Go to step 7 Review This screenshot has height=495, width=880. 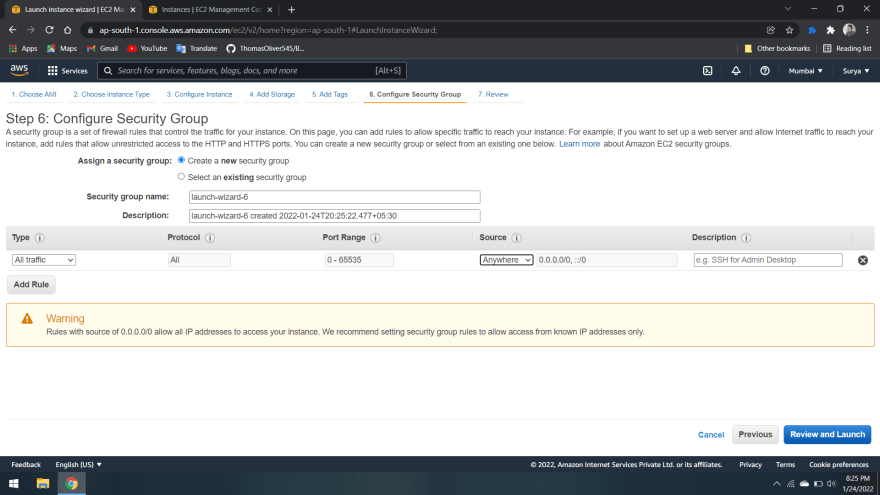point(493,94)
